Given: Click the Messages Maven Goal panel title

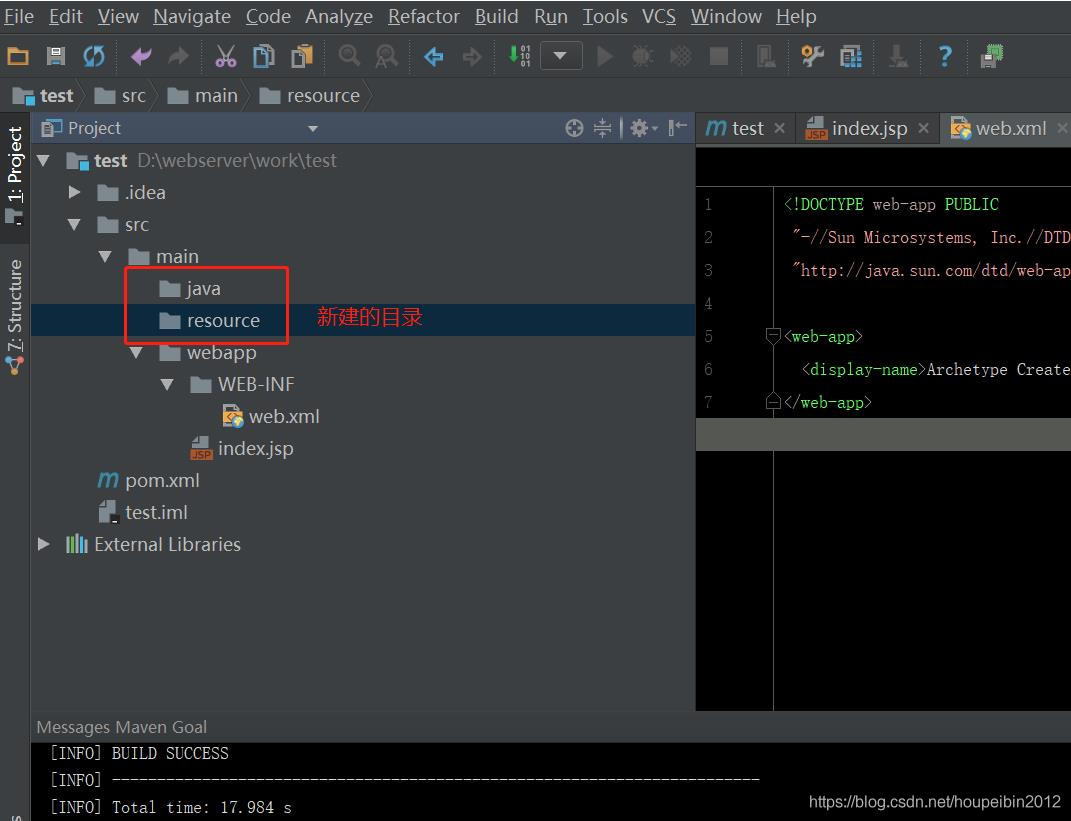Looking at the screenshot, I should [x=122, y=727].
